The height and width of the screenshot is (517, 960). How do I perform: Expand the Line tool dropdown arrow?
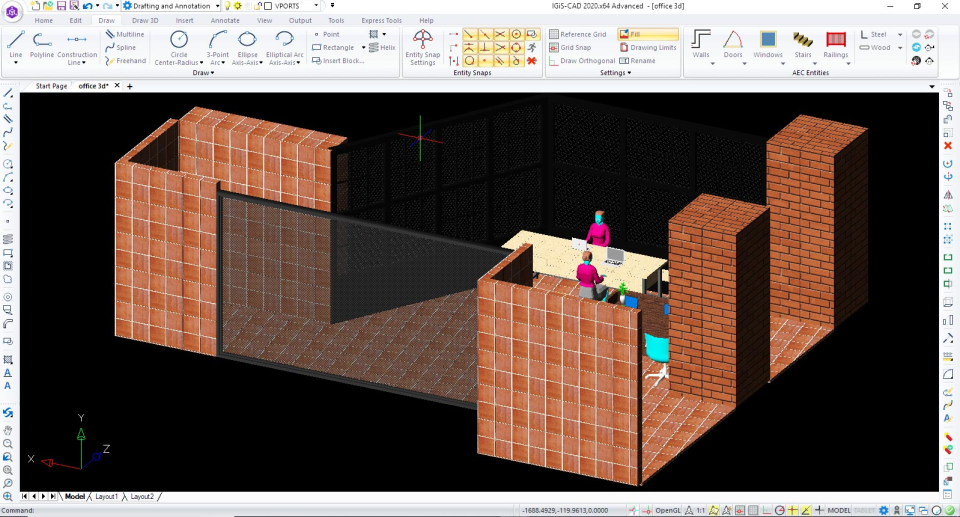pos(16,63)
